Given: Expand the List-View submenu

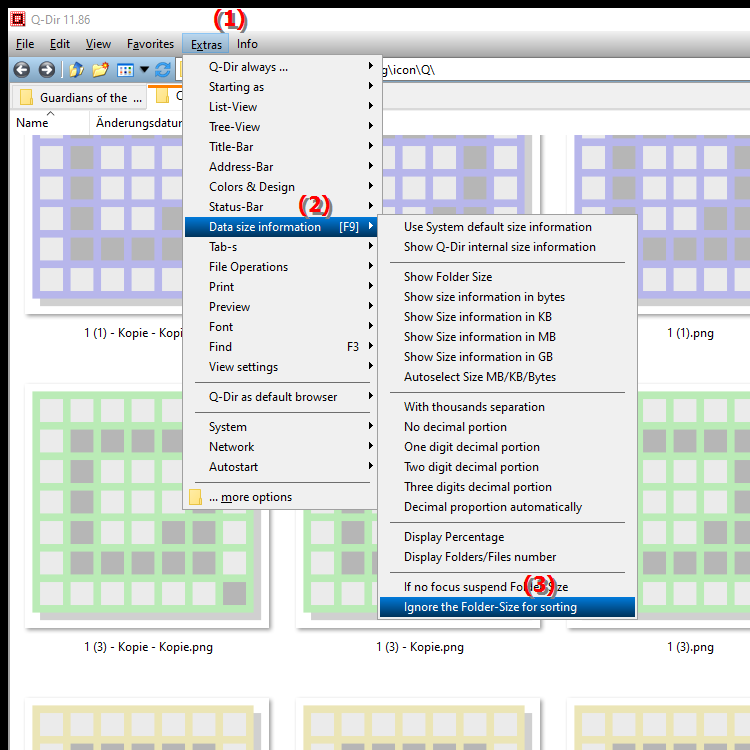Looking at the screenshot, I should [x=281, y=107].
